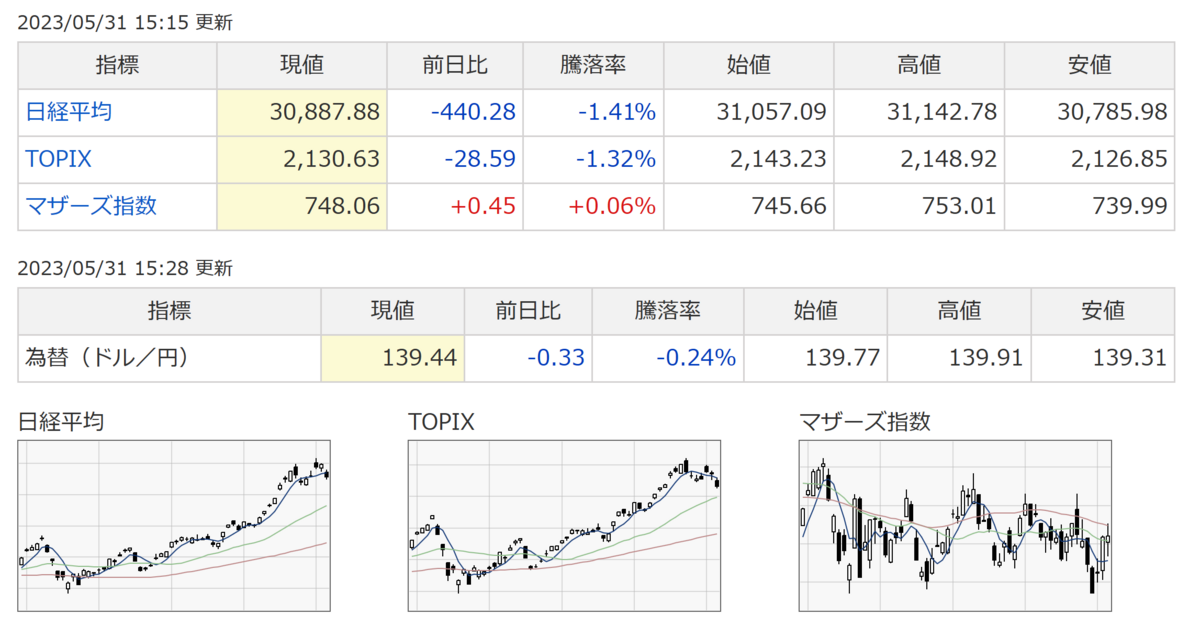The width and height of the screenshot is (1200, 627).
Task: Click the 日経平均 change value -440.28
Action: pyautogui.click(x=474, y=112)
